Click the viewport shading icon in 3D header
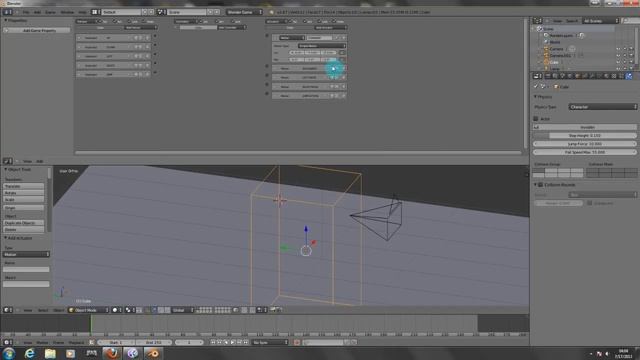 [116, 310]
